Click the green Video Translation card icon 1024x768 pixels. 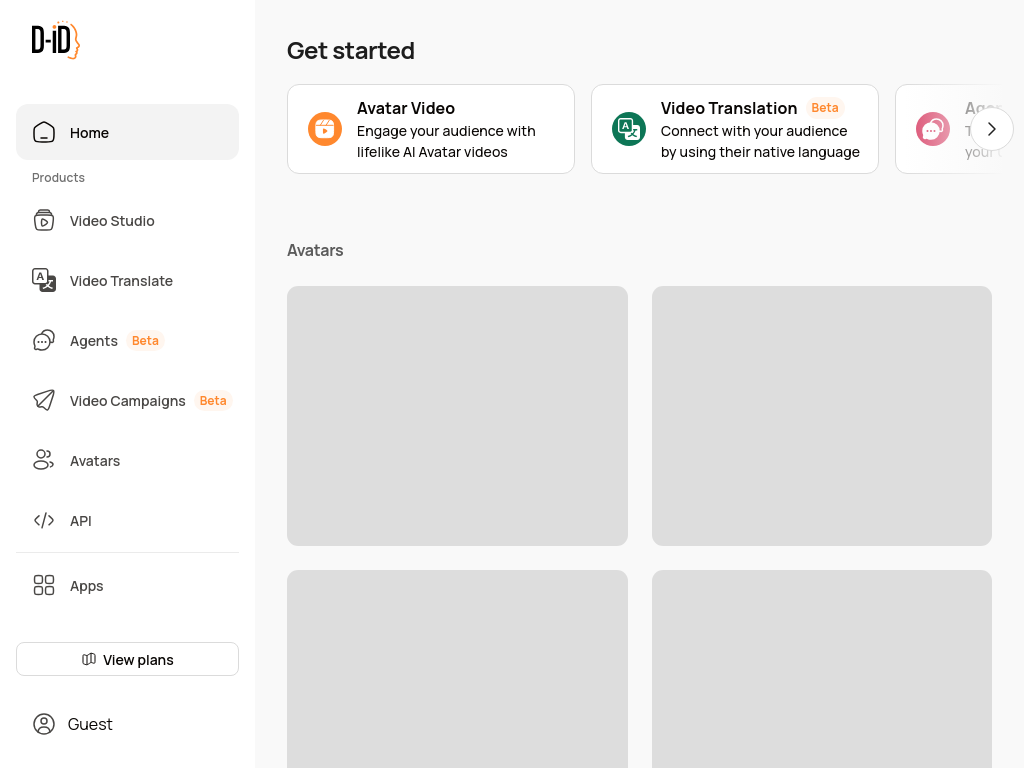[629, 129]
